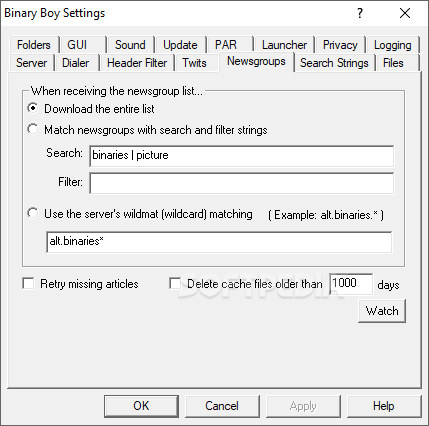
Task: Confirm settings with OK button
Action: pos(141,406)
